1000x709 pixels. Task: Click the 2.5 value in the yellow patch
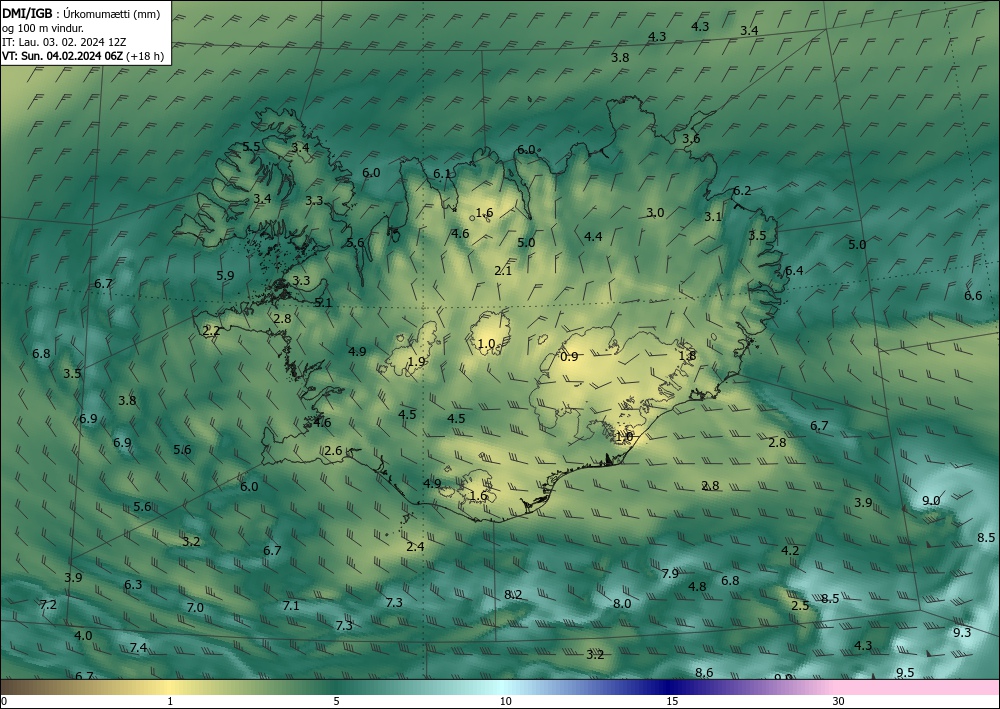800,605
